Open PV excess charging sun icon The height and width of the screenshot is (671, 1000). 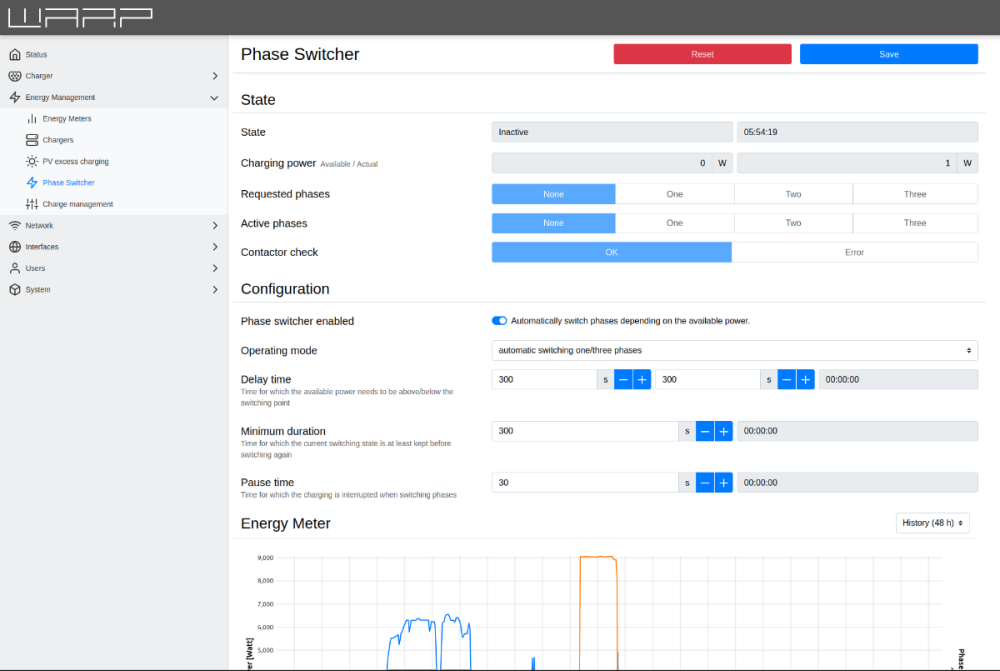(32, 161)
